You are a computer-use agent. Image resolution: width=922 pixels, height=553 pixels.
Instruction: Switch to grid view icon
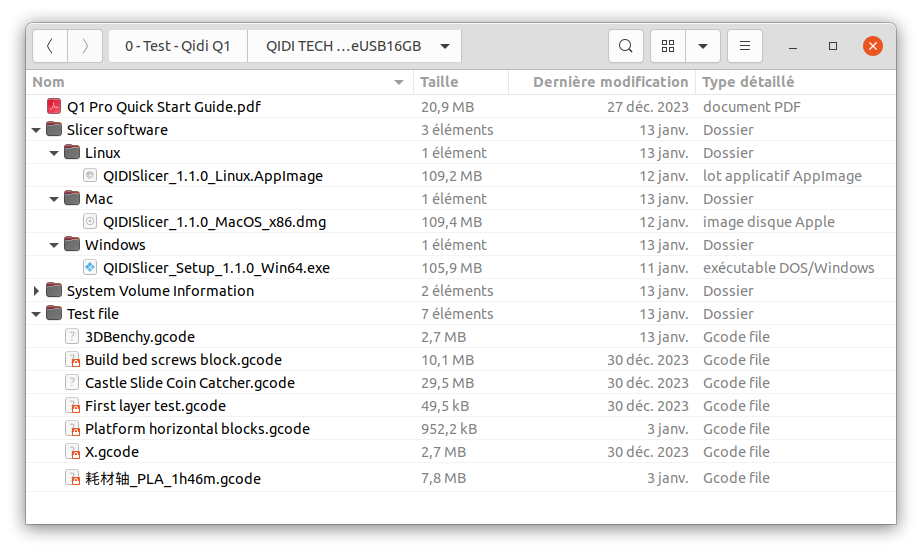point(668,46)
